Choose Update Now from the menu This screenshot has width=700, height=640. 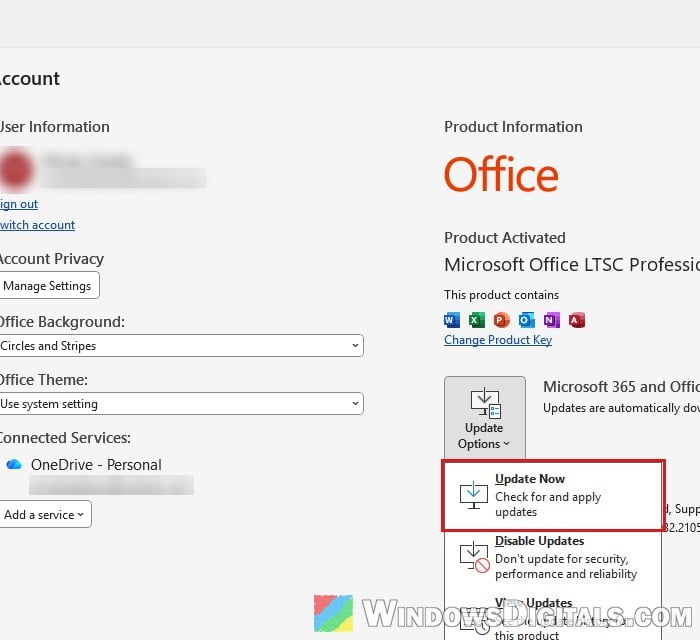coord(553,496)
